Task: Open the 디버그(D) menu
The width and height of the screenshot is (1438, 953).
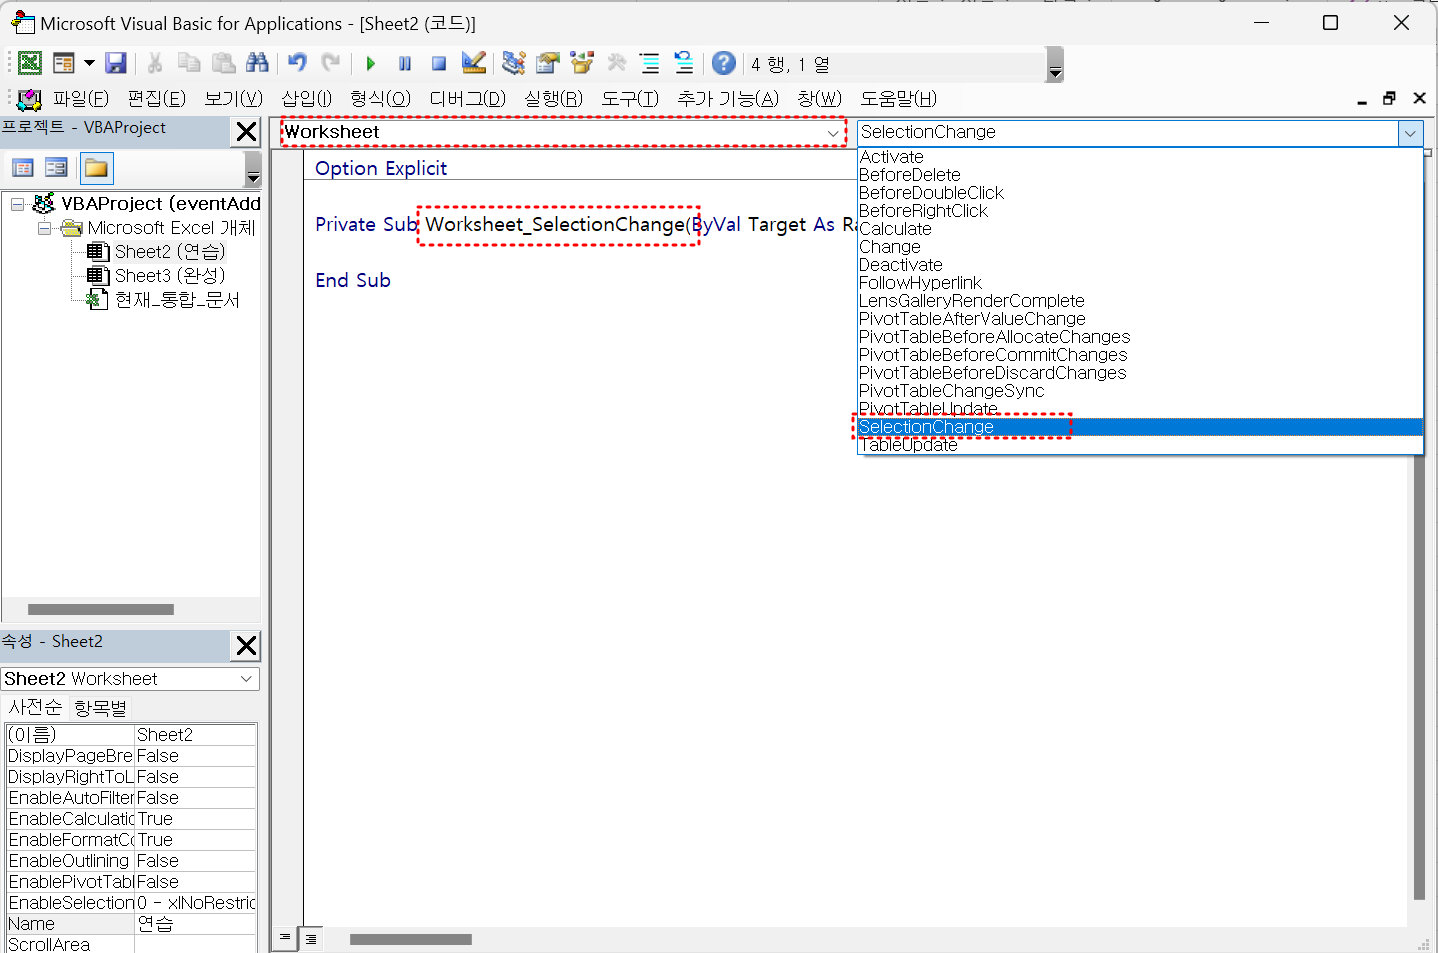Action: [x=467, y=99]
